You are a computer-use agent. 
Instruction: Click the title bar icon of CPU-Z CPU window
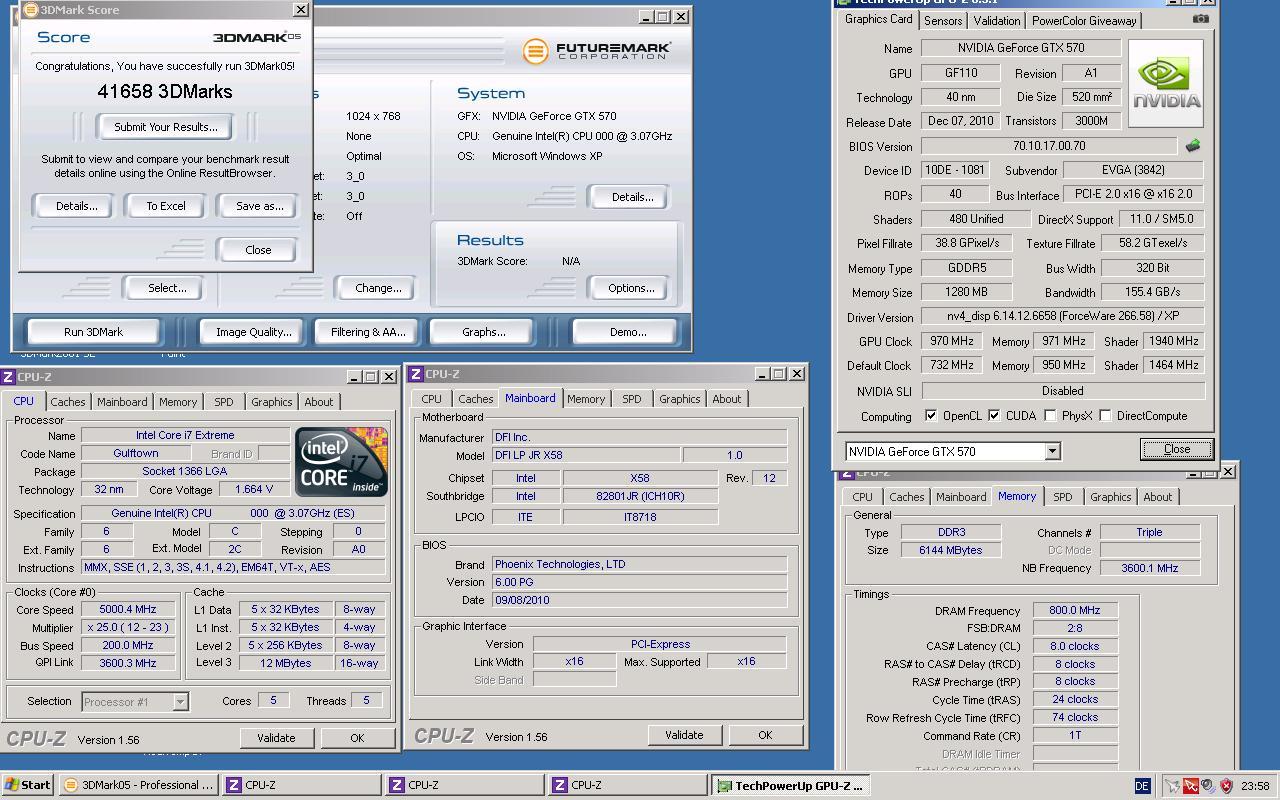point(8,377)
